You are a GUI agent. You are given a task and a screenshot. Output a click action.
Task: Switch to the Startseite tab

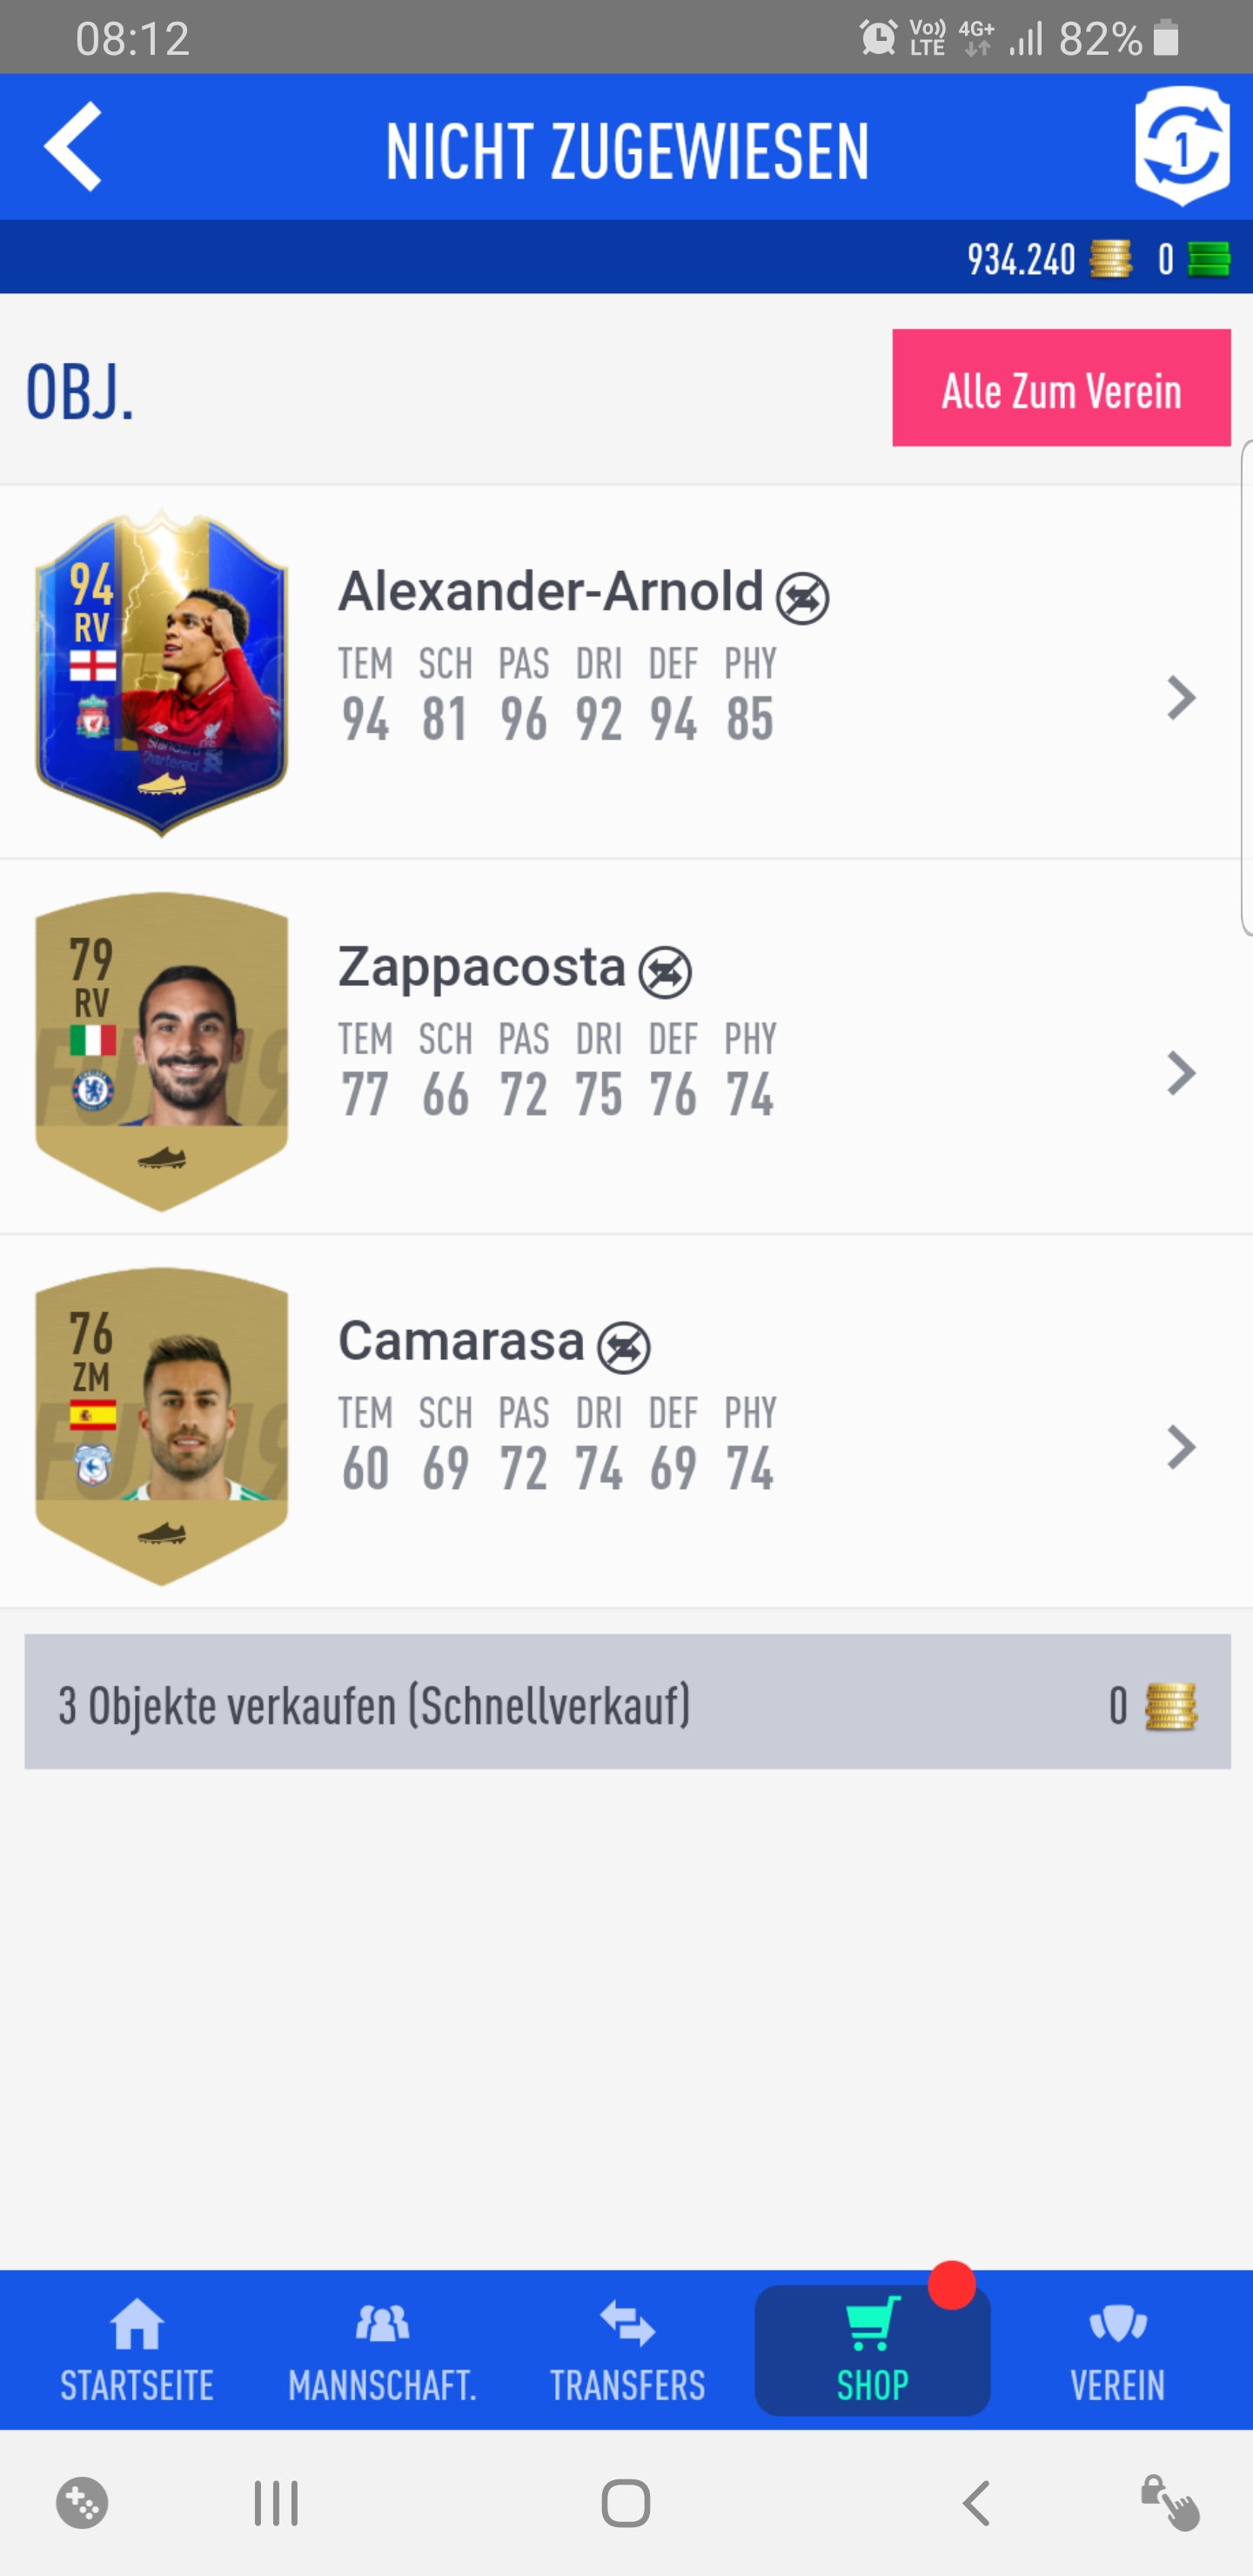(137, 2351)
